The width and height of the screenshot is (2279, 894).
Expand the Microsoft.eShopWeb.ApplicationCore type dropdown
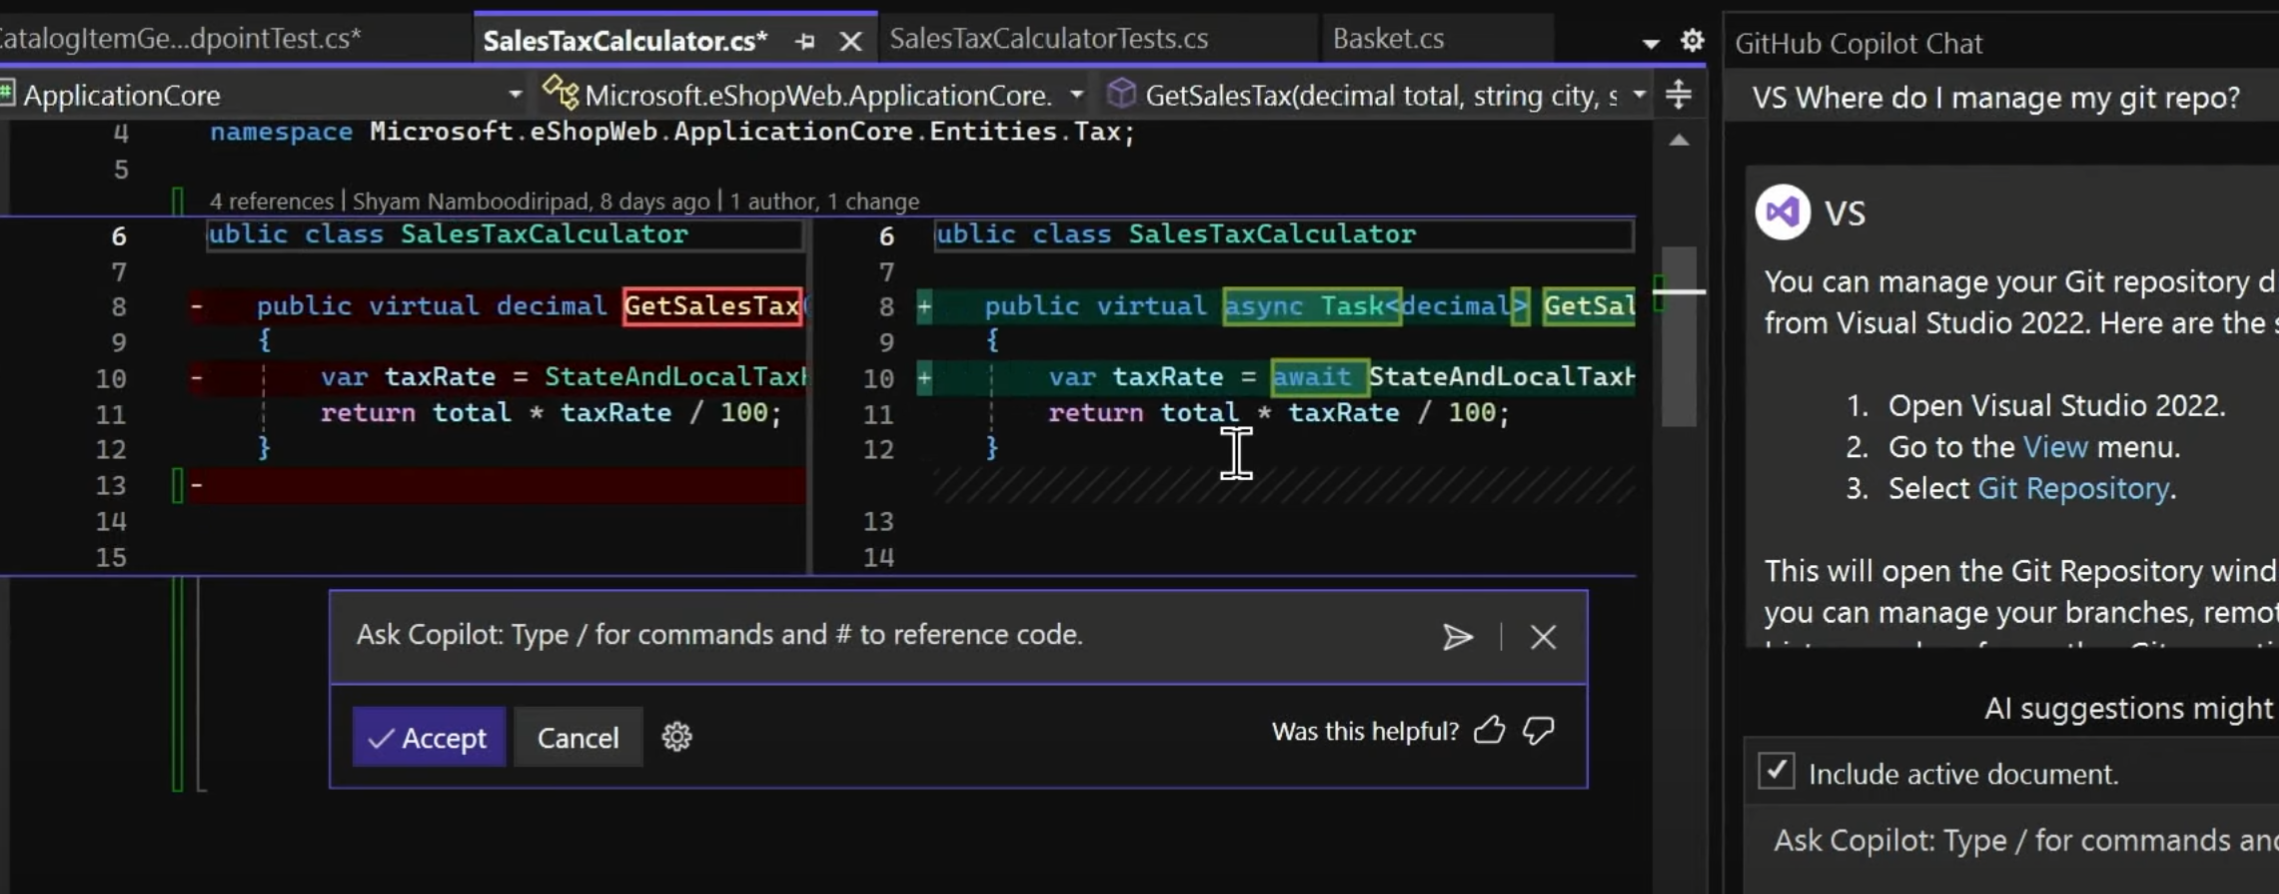1076,95
